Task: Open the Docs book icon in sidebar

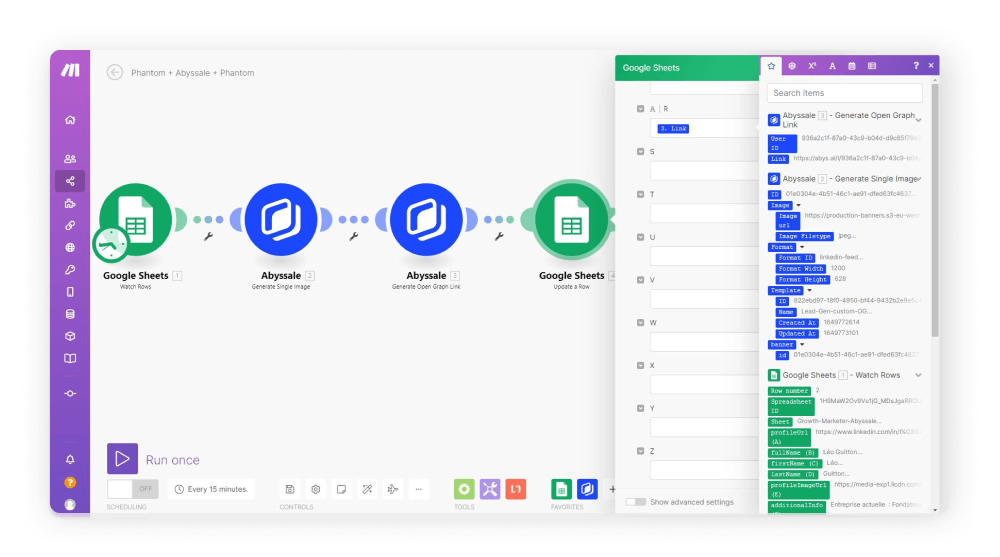Action: click(70, 359)
